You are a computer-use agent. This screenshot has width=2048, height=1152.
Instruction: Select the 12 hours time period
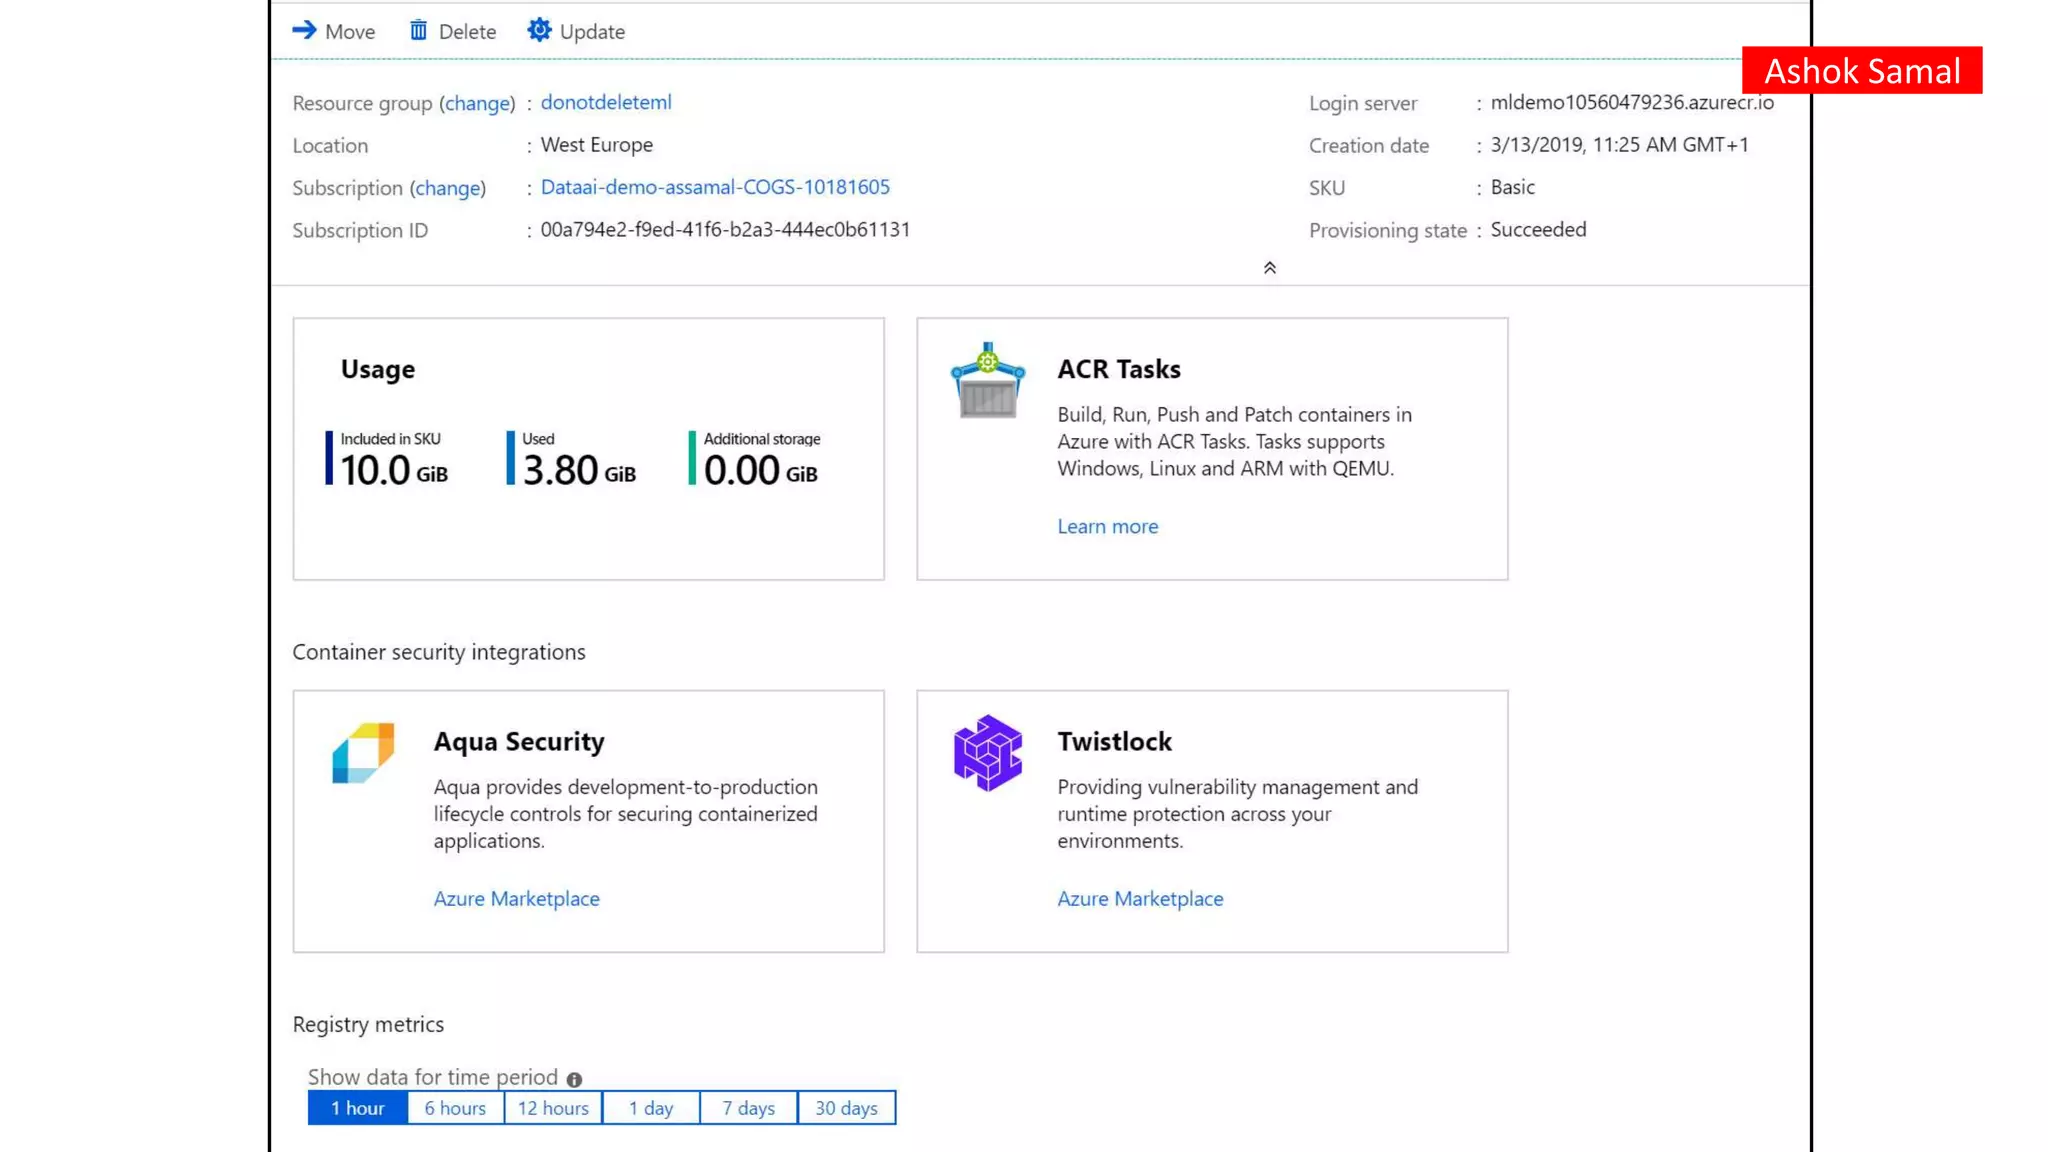(553, 1108)
